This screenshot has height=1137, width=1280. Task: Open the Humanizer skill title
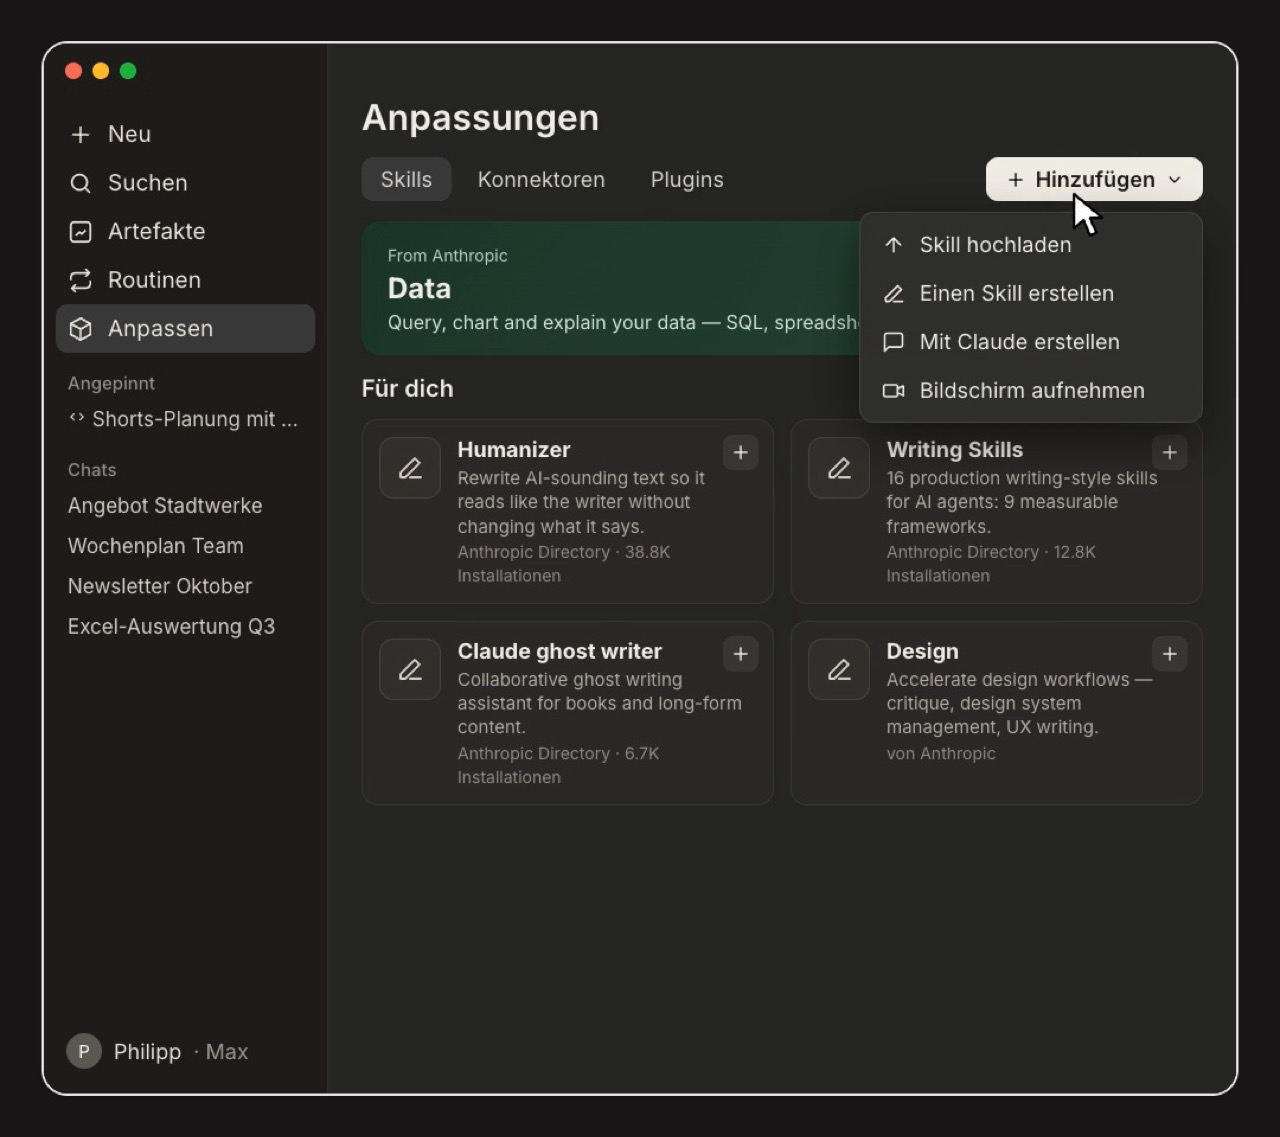point(514,450)
